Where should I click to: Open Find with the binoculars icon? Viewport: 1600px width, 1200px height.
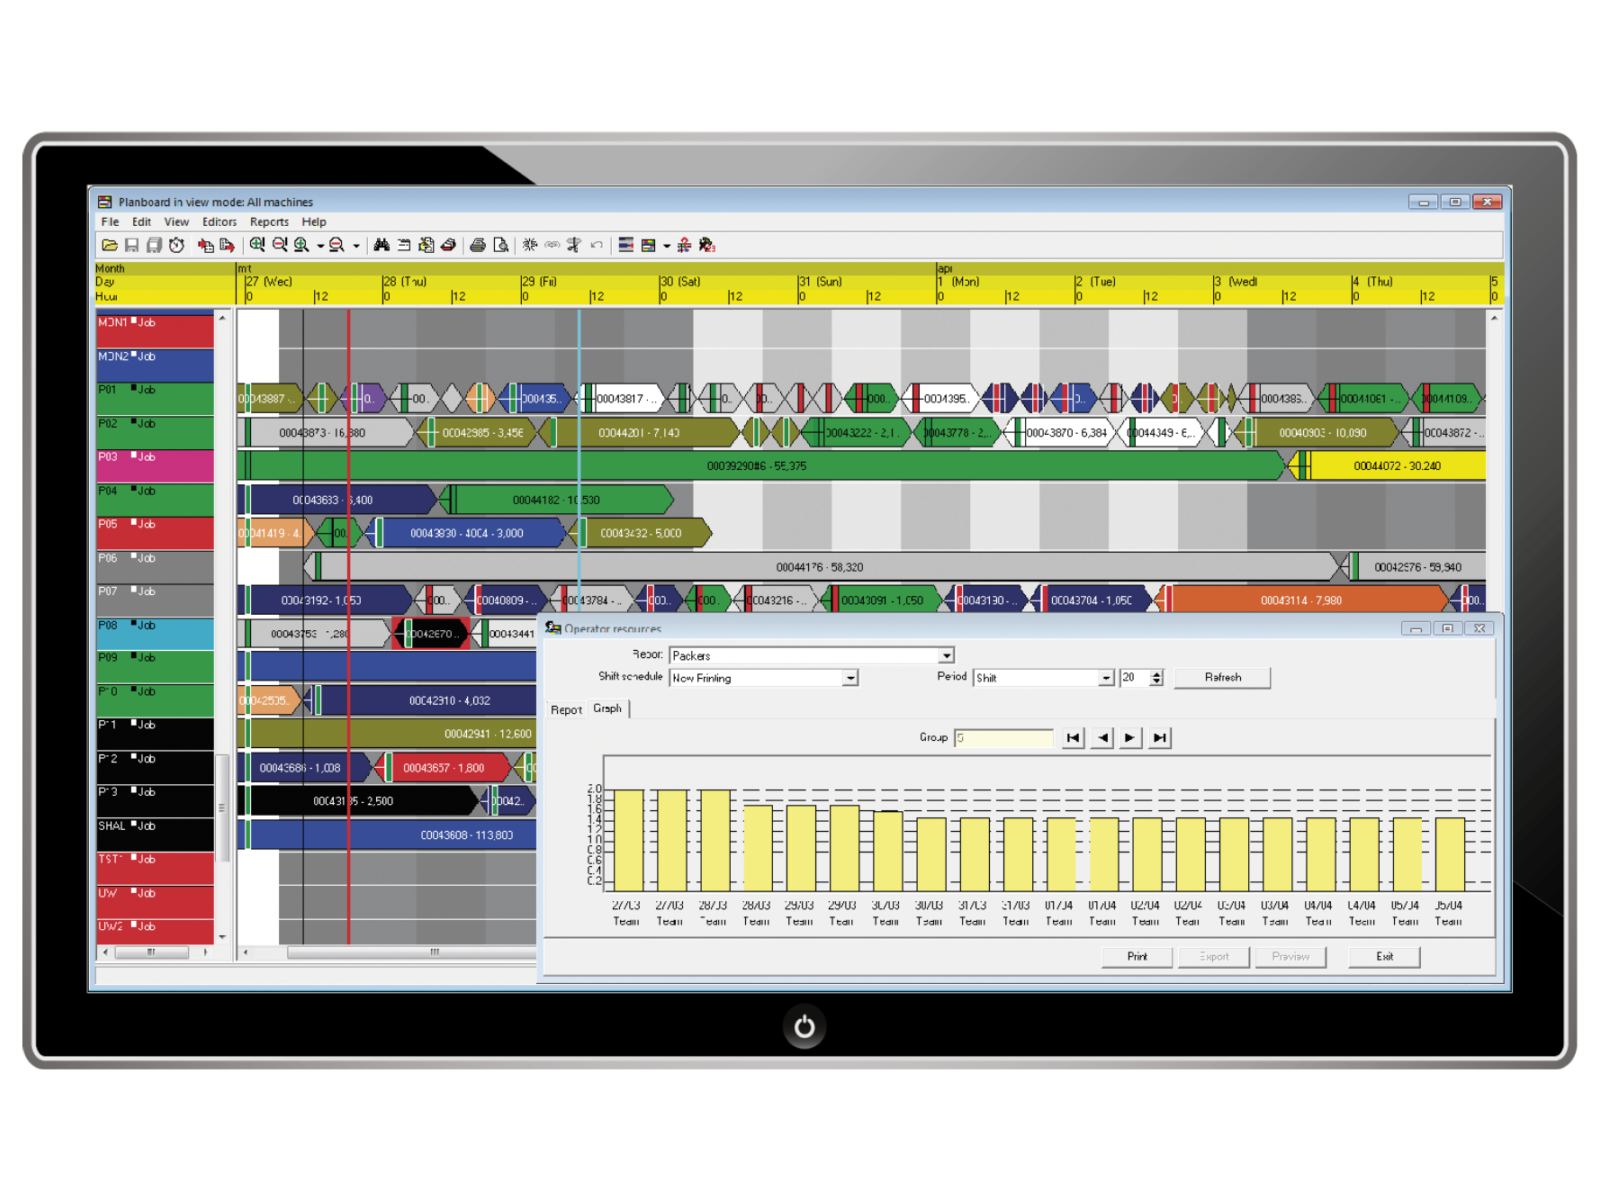383,245
